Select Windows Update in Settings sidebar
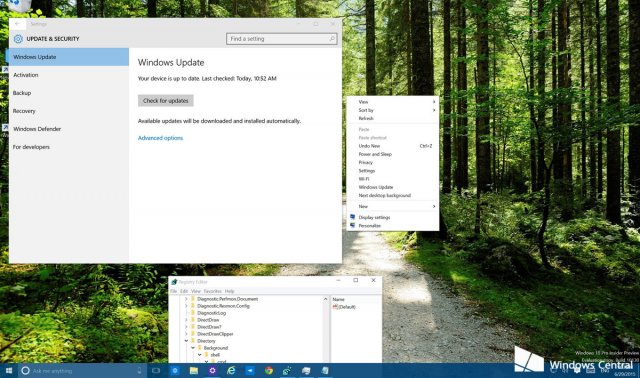640x378 pixels. (x=68, y=57)
